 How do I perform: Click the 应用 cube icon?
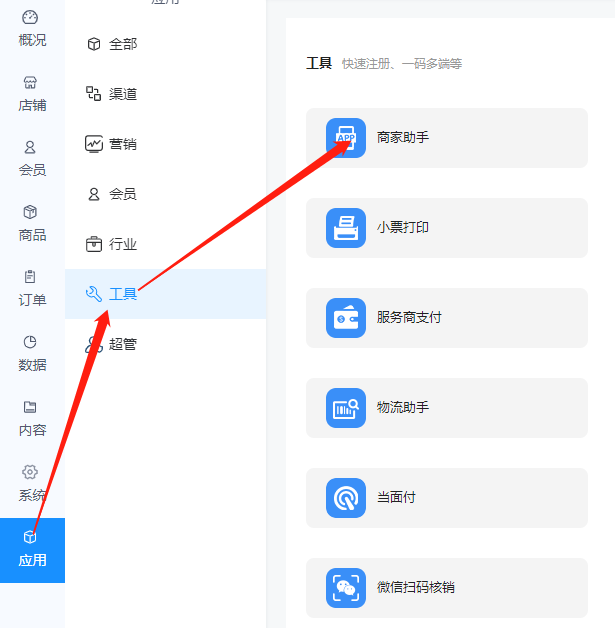(30, 537)
